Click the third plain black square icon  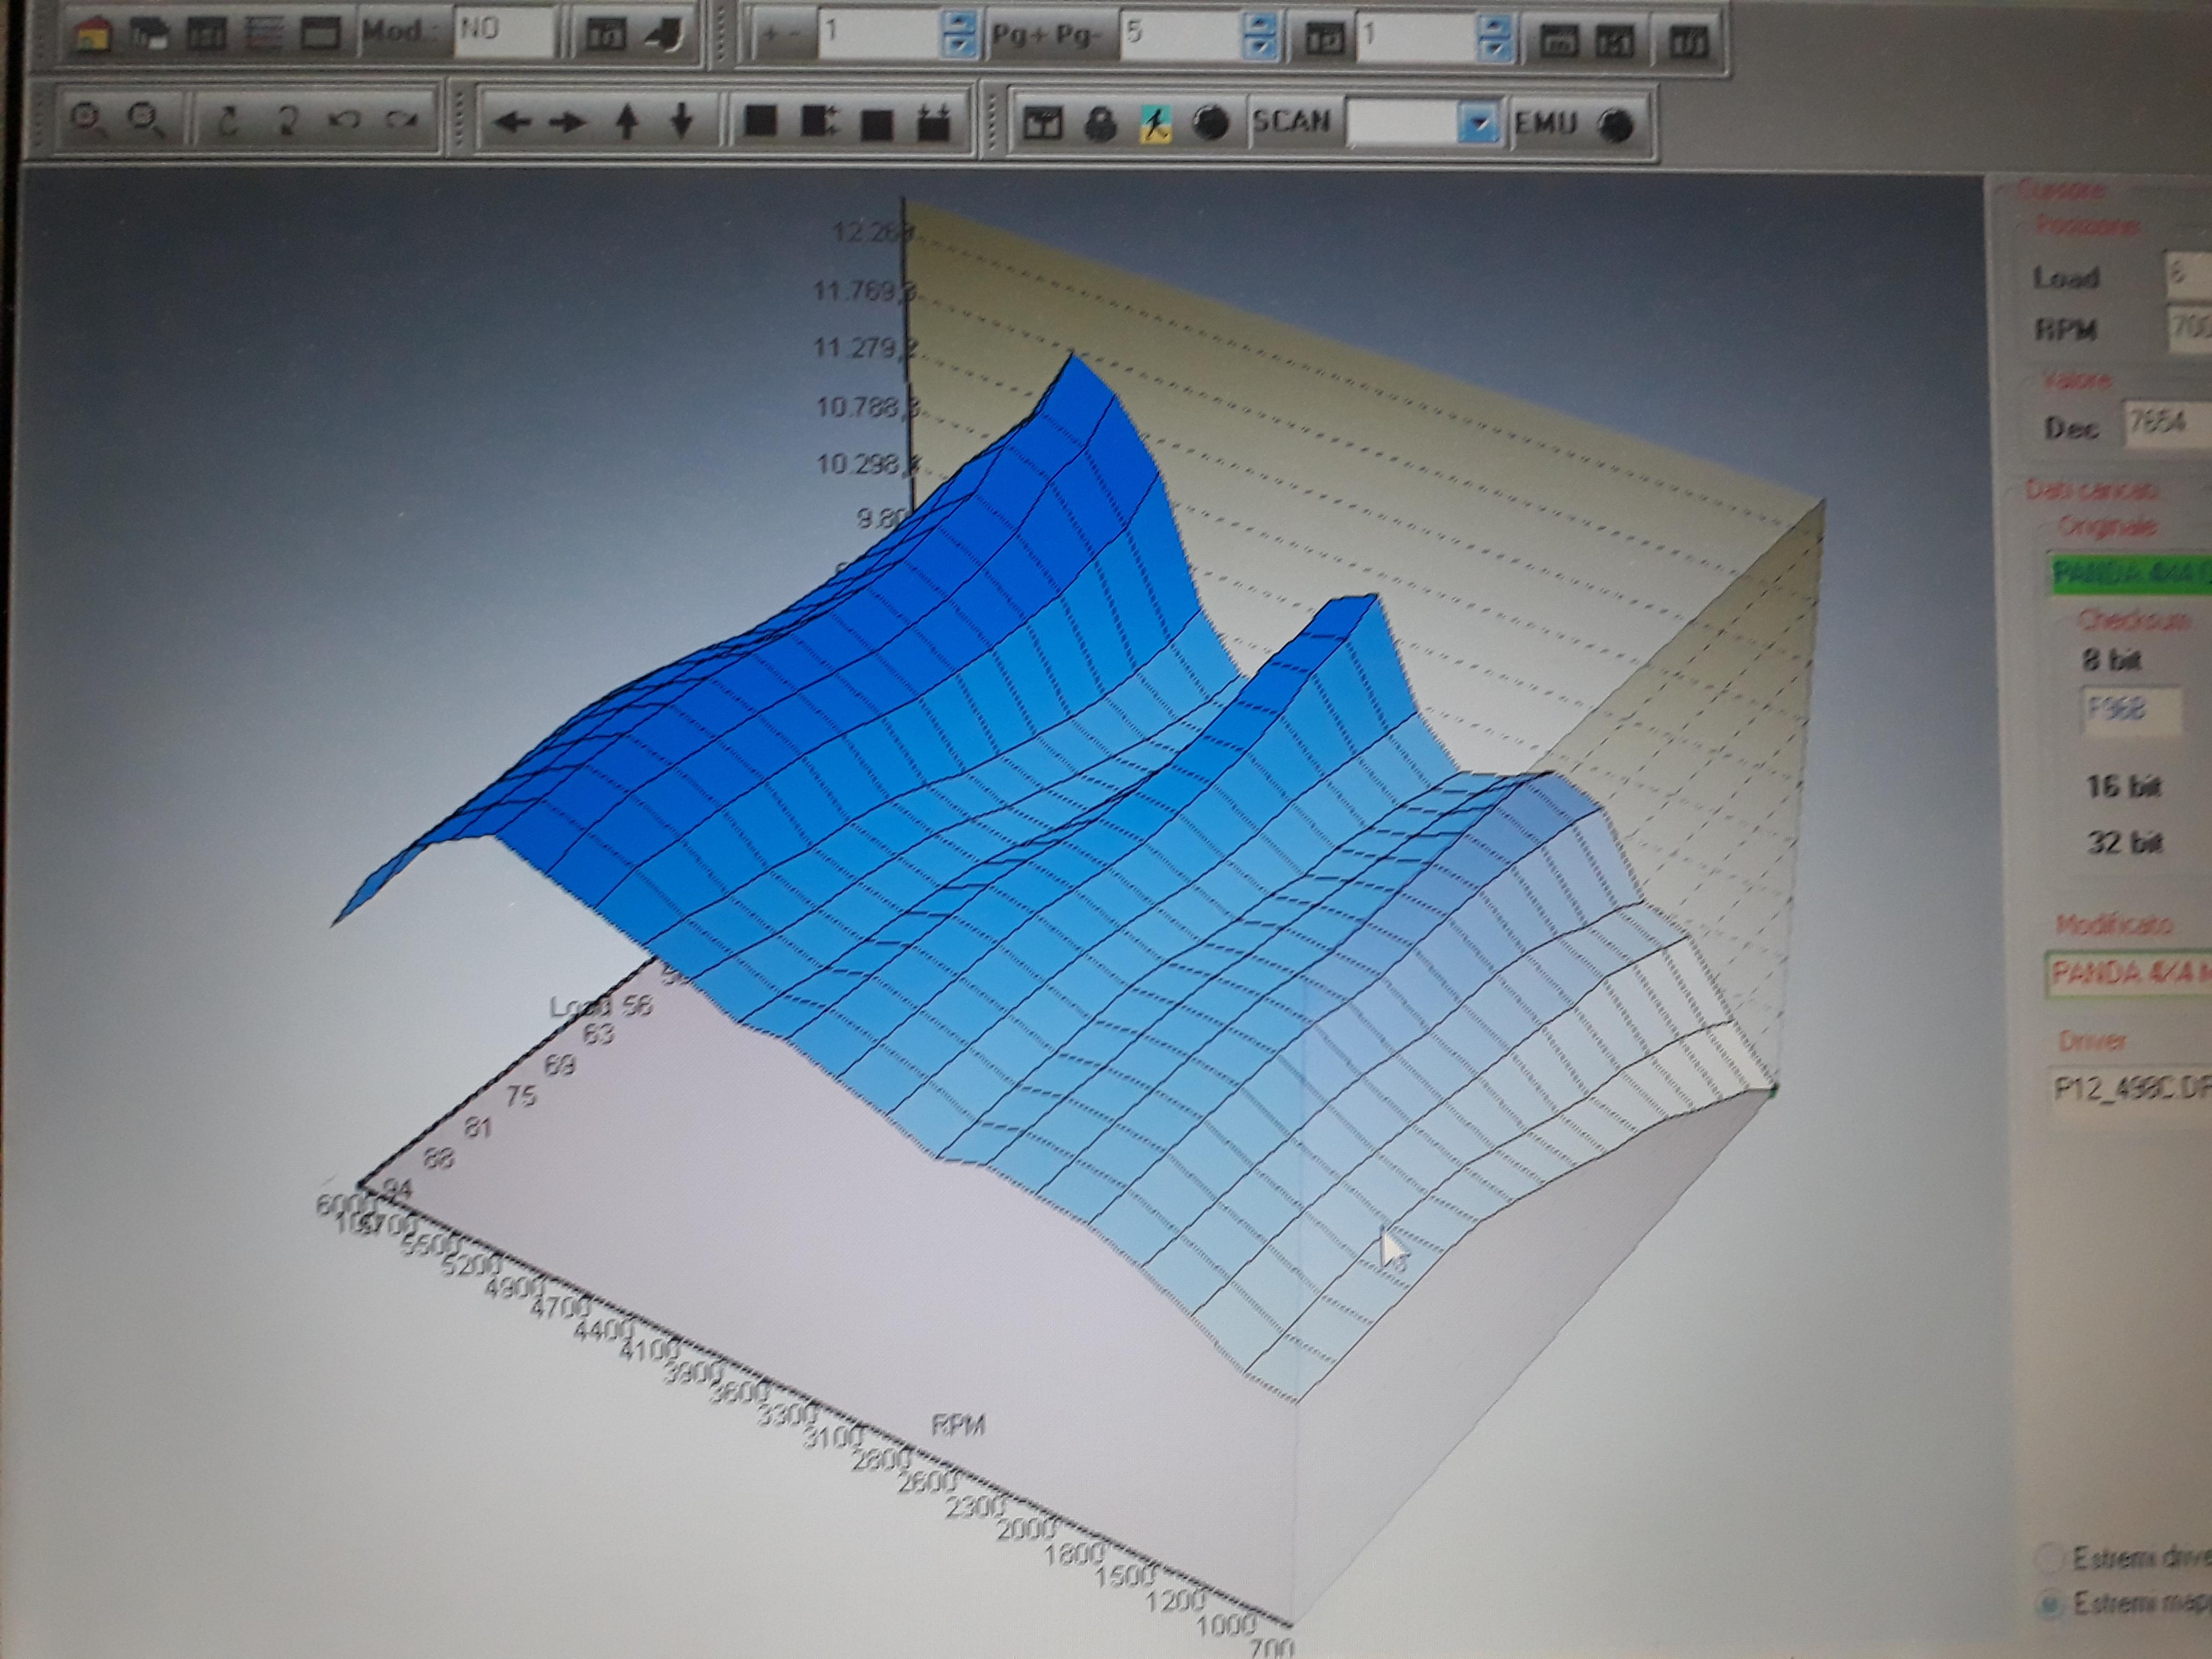[x=877, y=124]
